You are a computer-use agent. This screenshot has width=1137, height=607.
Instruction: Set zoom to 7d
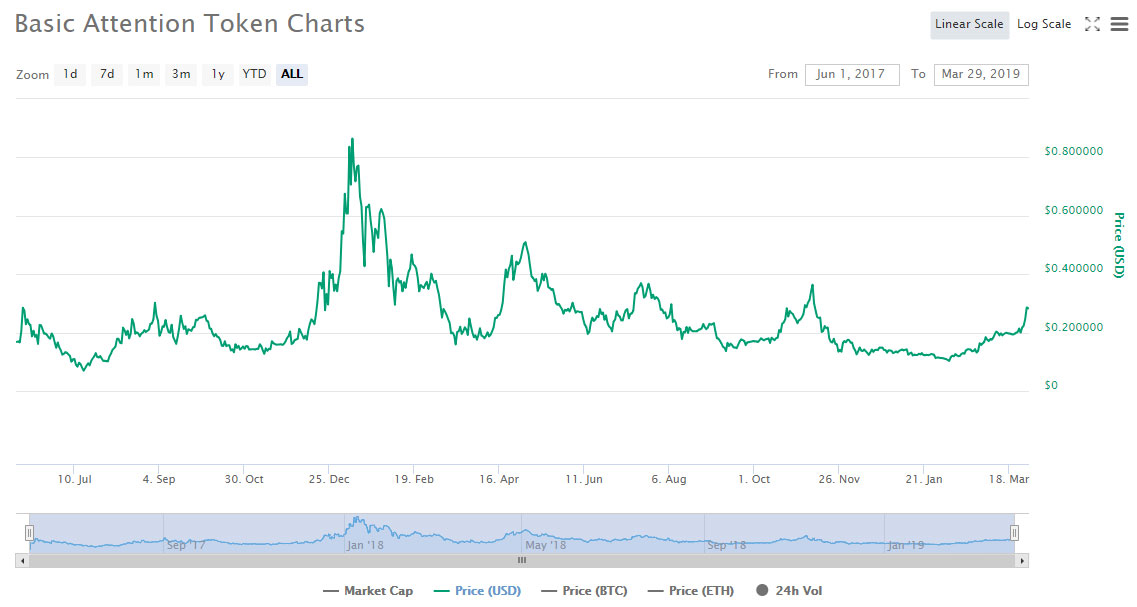107,74
